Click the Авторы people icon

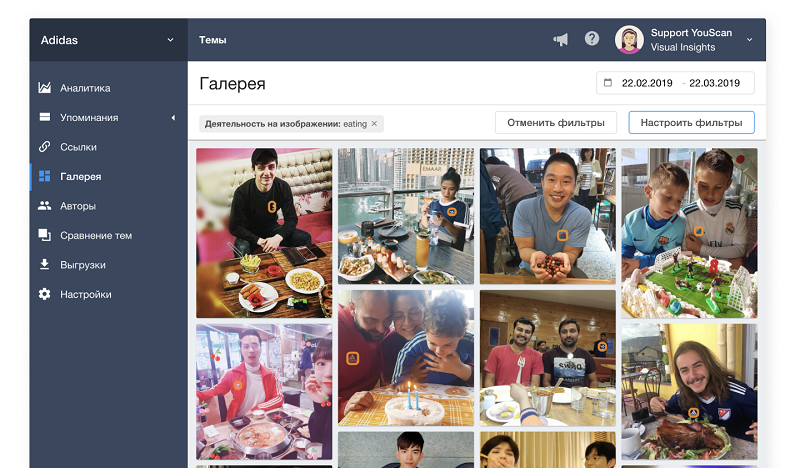coord(44,206)
